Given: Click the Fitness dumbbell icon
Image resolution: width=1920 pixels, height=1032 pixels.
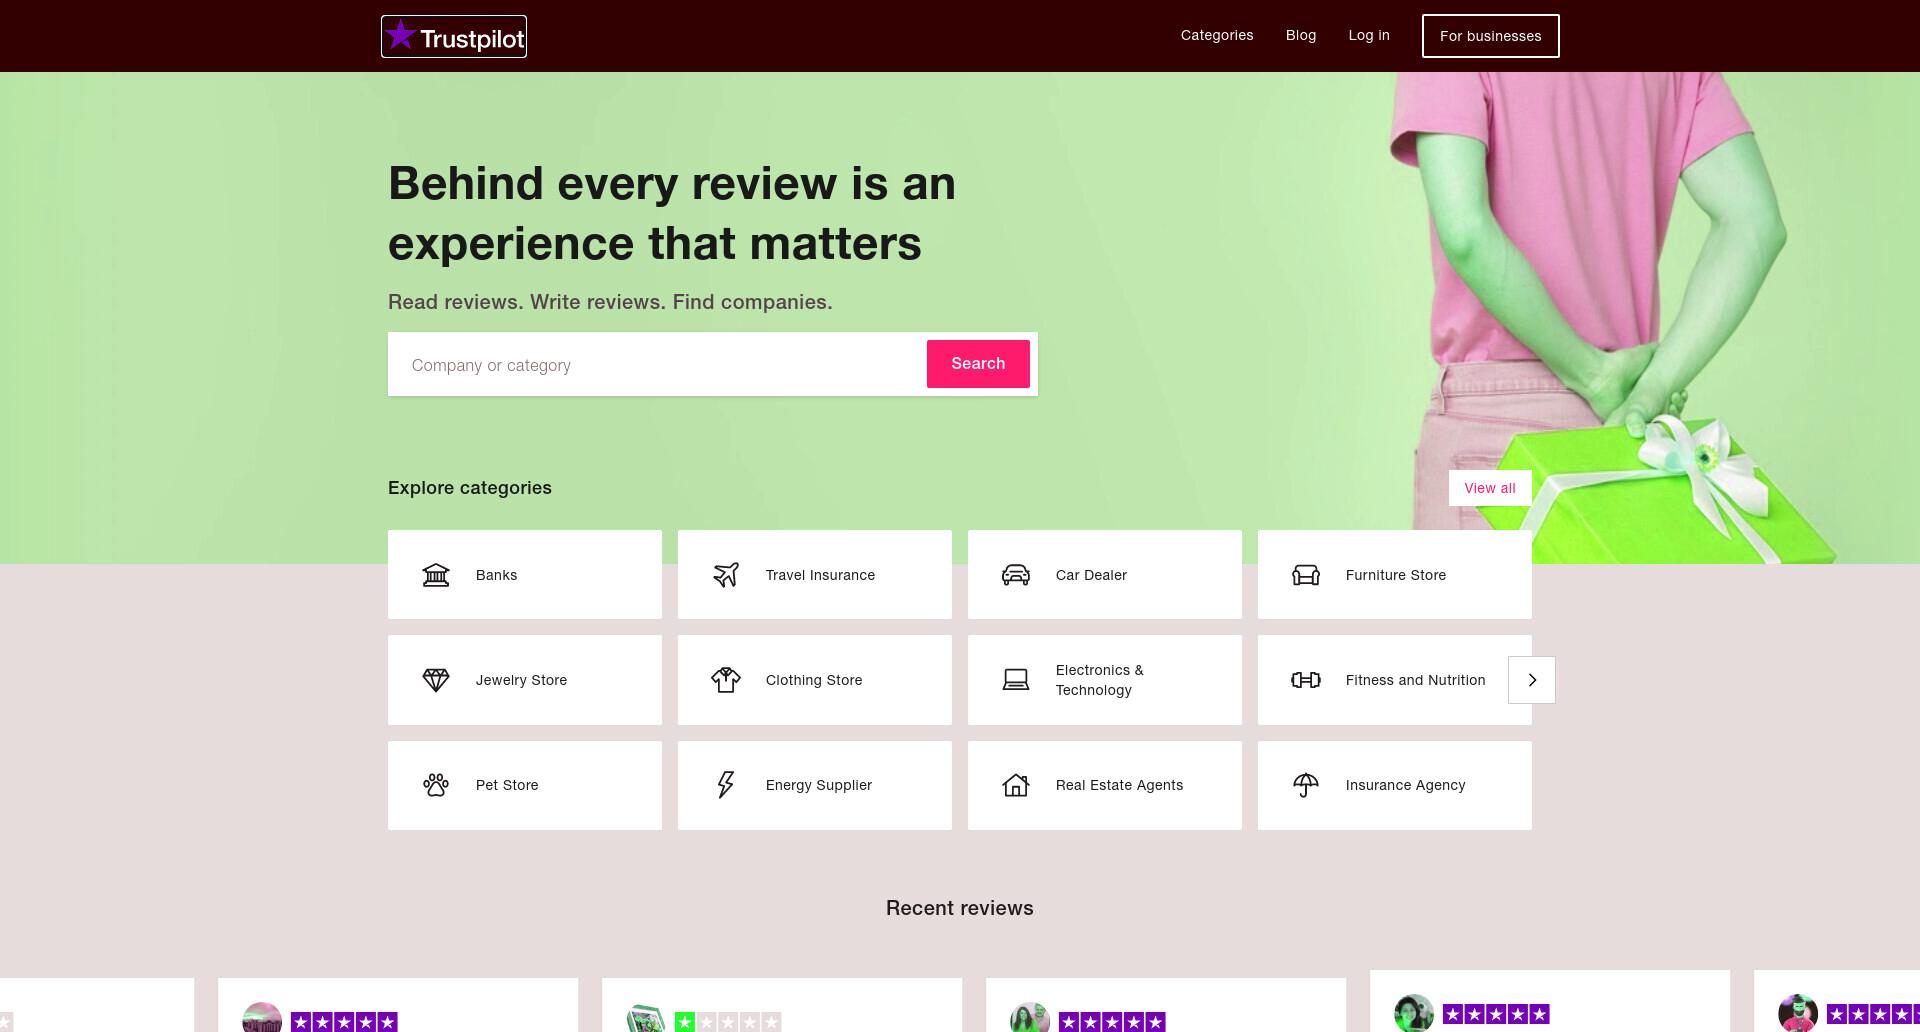Looking at the screenshot, I should point(1306,680).
